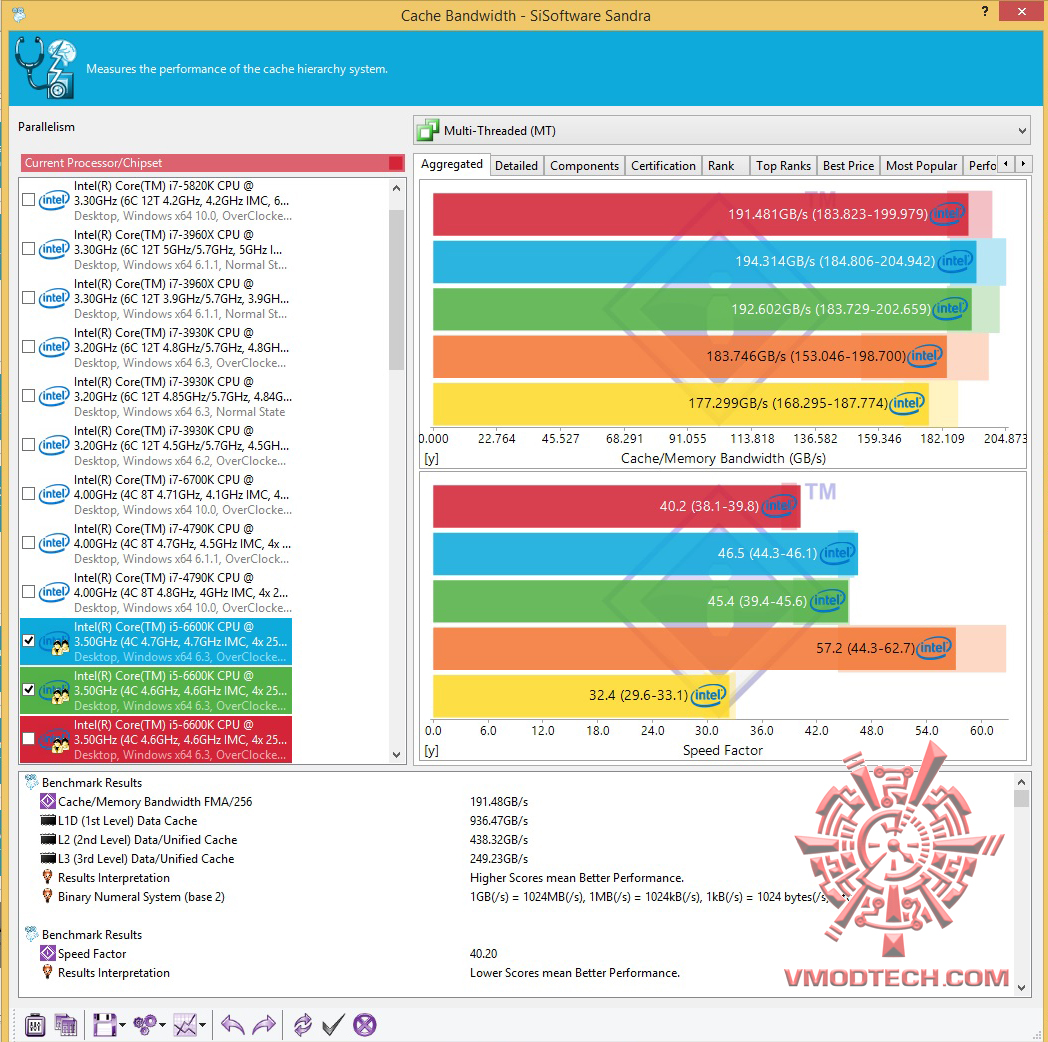Click processor list scroll up arrow
1048x1042 pixels.
(x=396, y=188)
